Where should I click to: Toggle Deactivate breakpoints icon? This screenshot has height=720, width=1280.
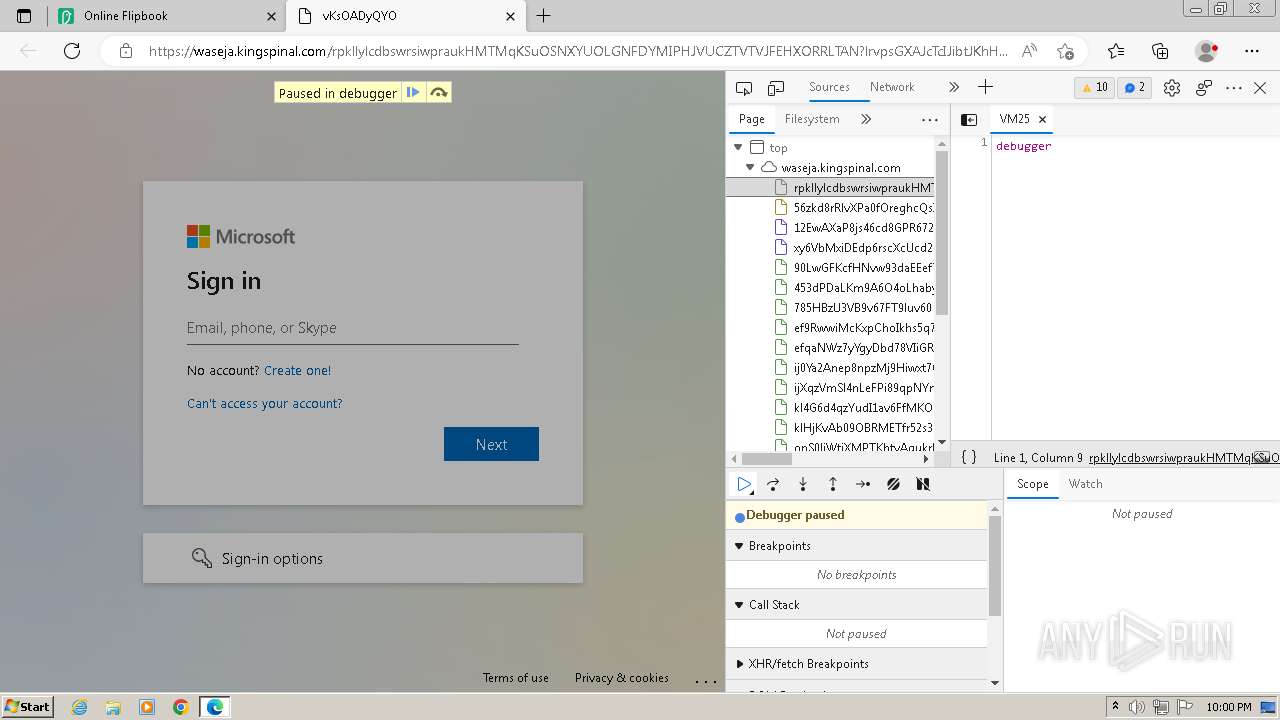click(893, 484)
